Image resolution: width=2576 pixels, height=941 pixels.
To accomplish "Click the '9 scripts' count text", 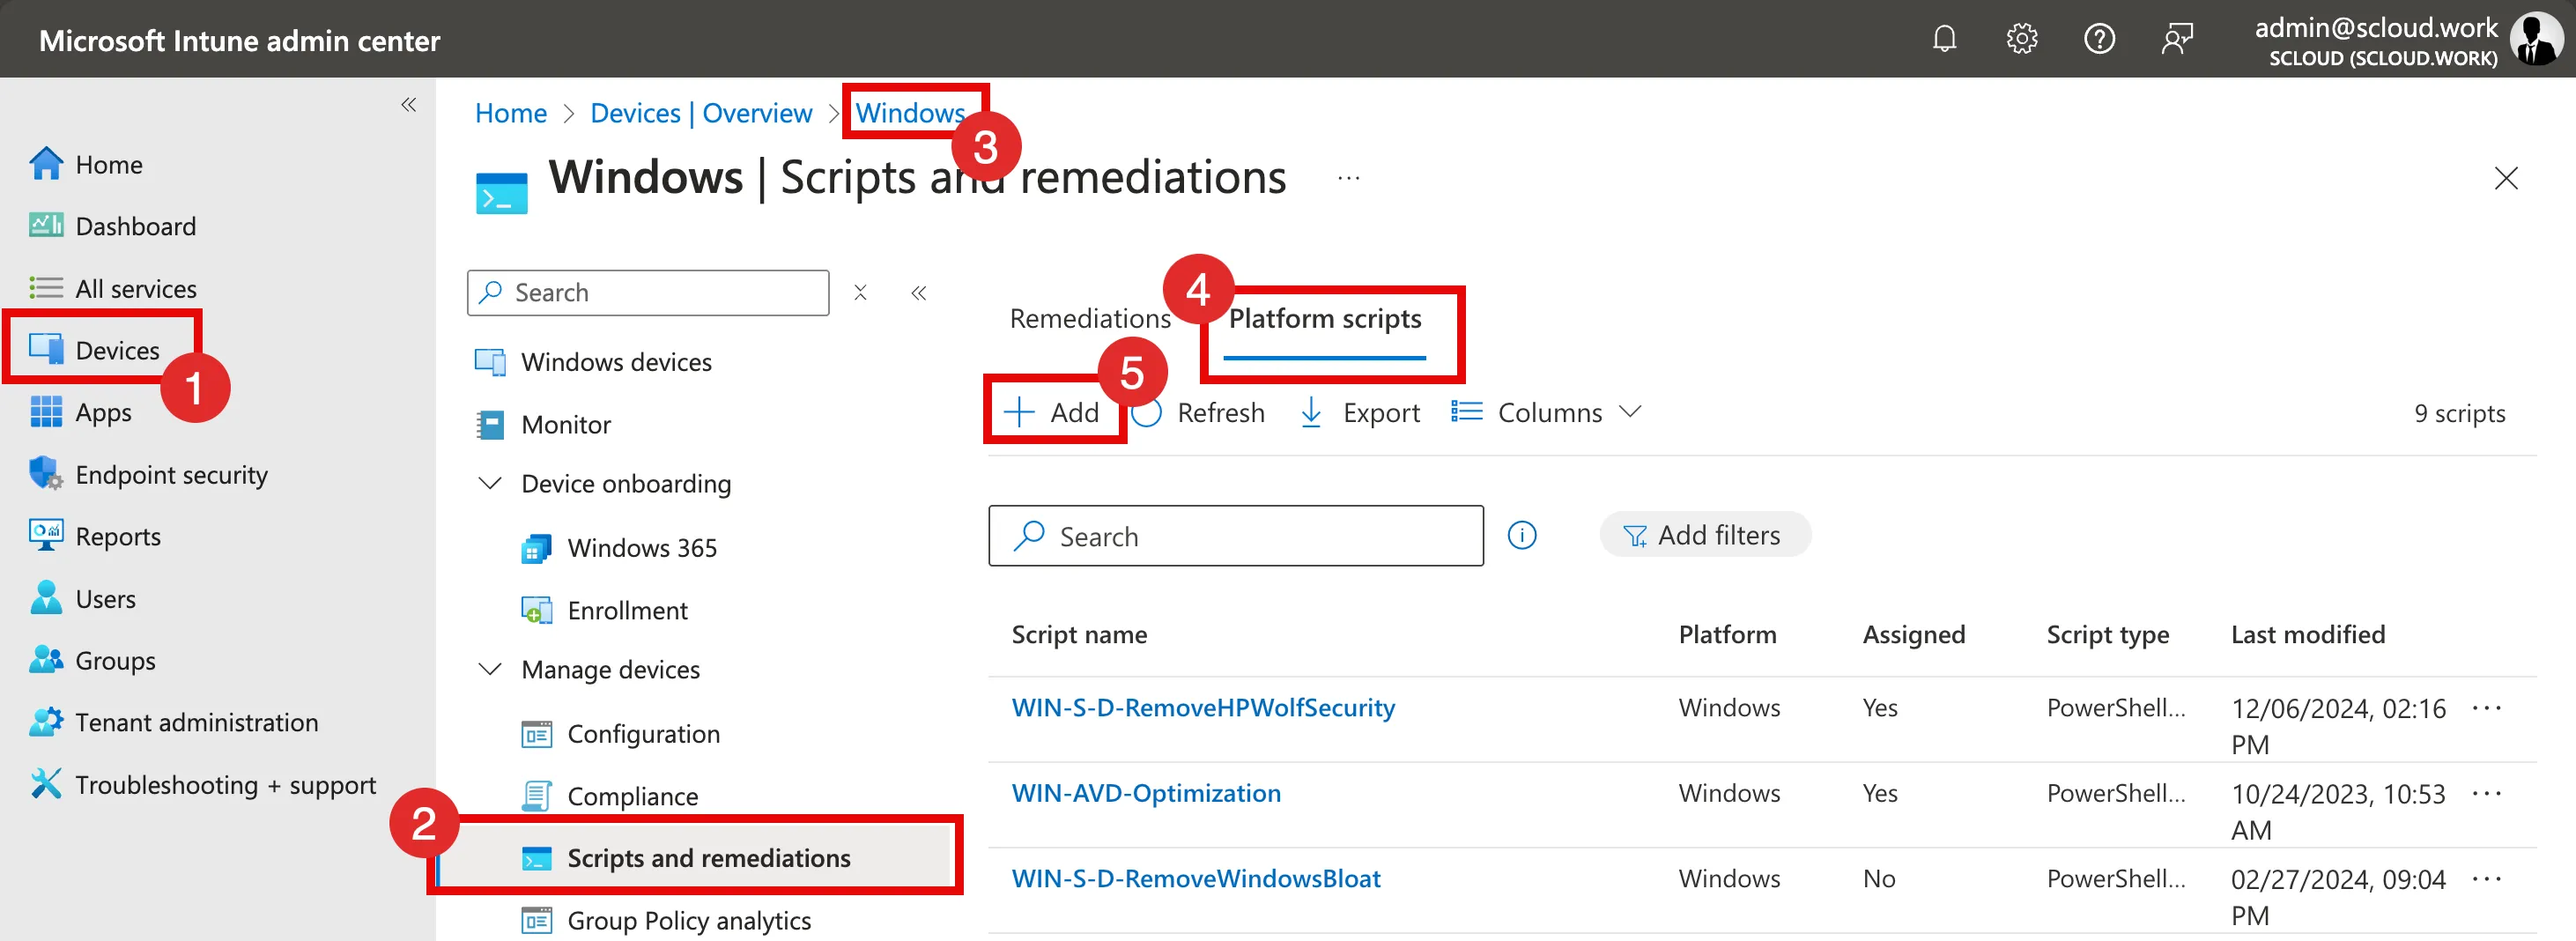I will [x=2459, y=413].
